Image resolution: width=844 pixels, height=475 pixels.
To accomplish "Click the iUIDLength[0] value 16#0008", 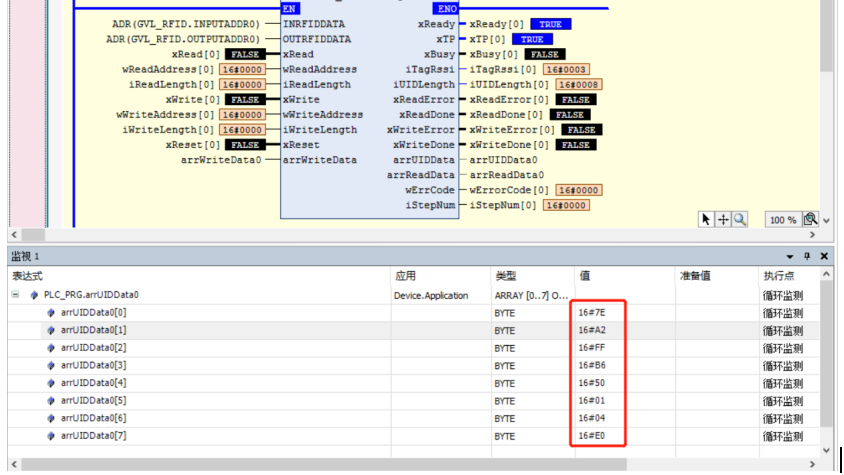I will click(569, 85).
